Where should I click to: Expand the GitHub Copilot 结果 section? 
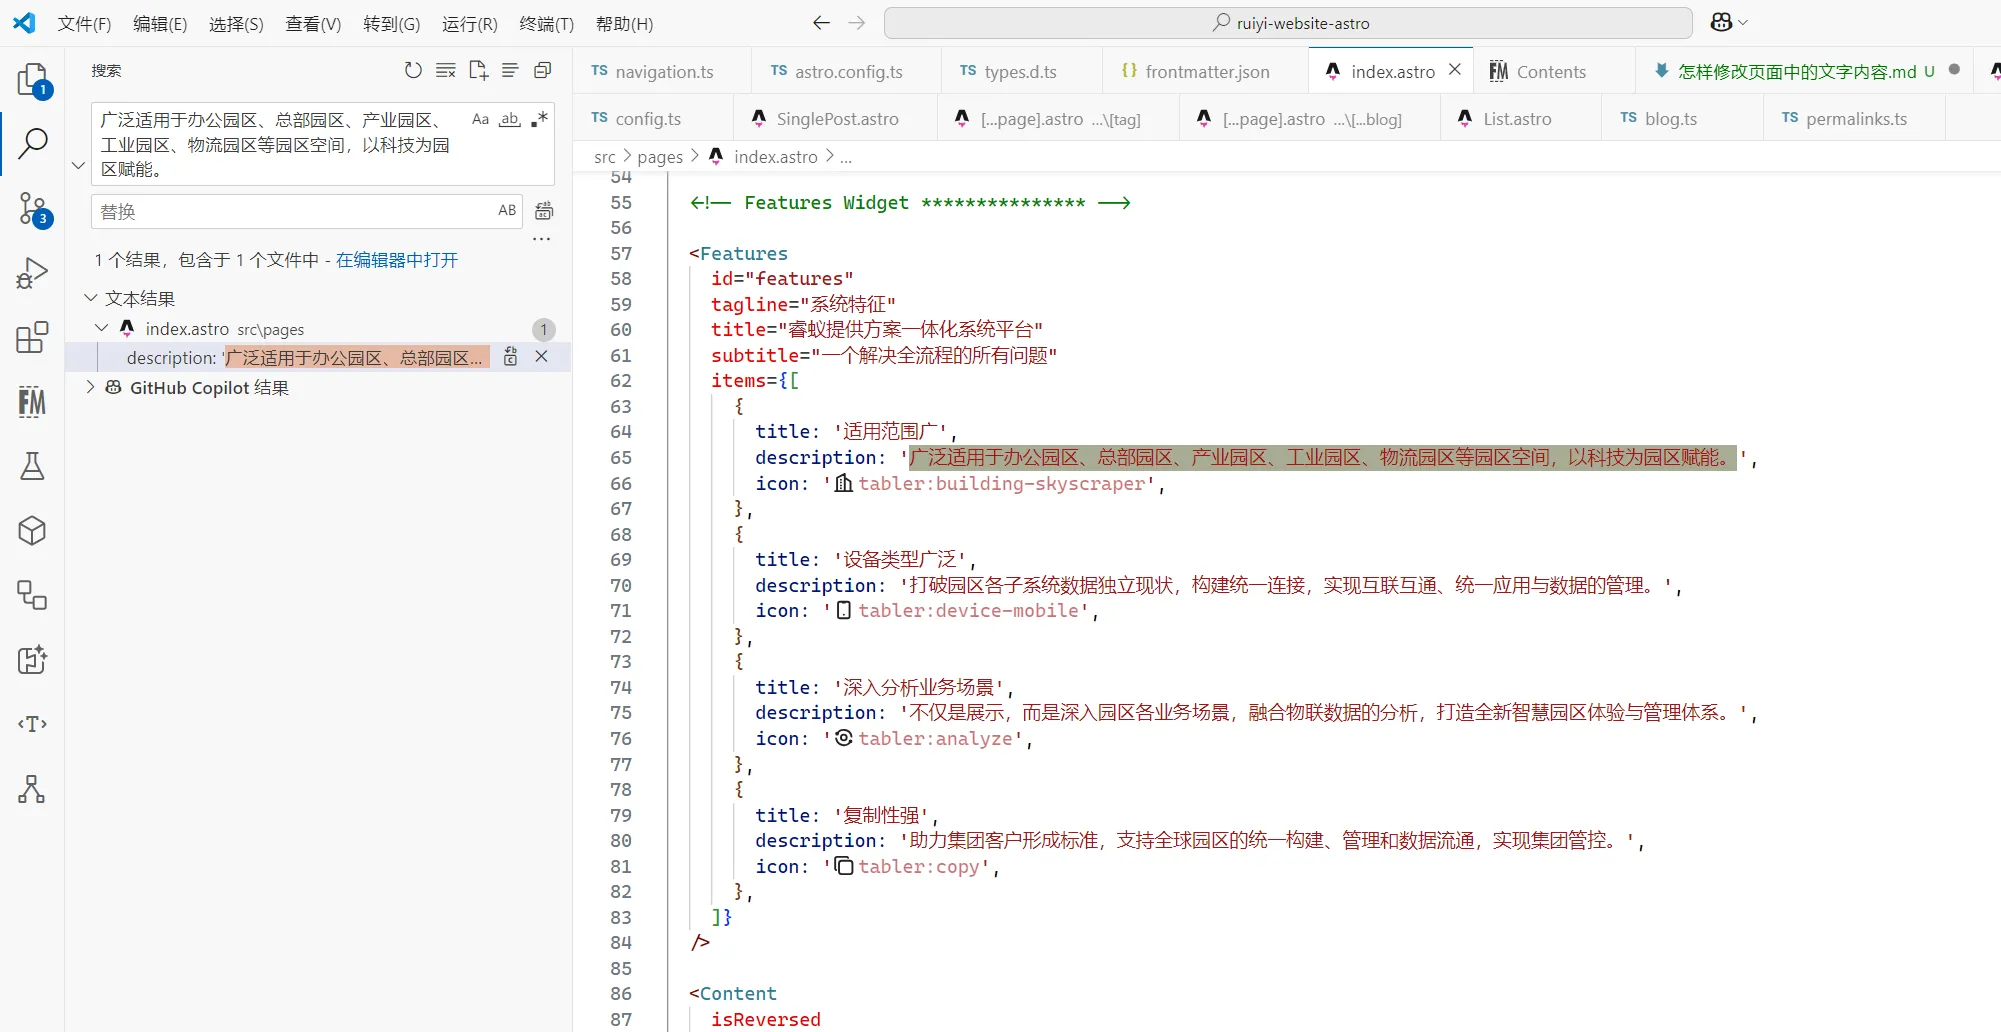(91, 387)
